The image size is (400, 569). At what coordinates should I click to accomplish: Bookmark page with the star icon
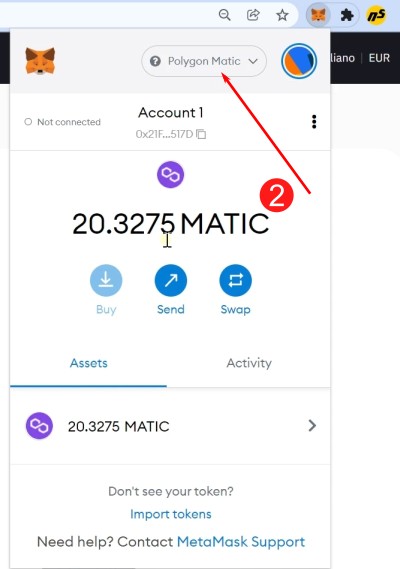pos(282,15)
